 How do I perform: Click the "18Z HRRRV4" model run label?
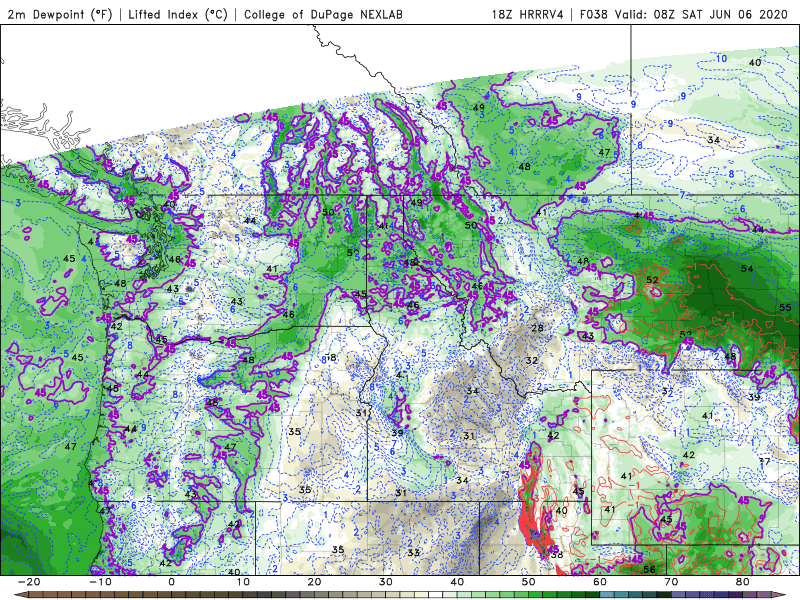528,15
